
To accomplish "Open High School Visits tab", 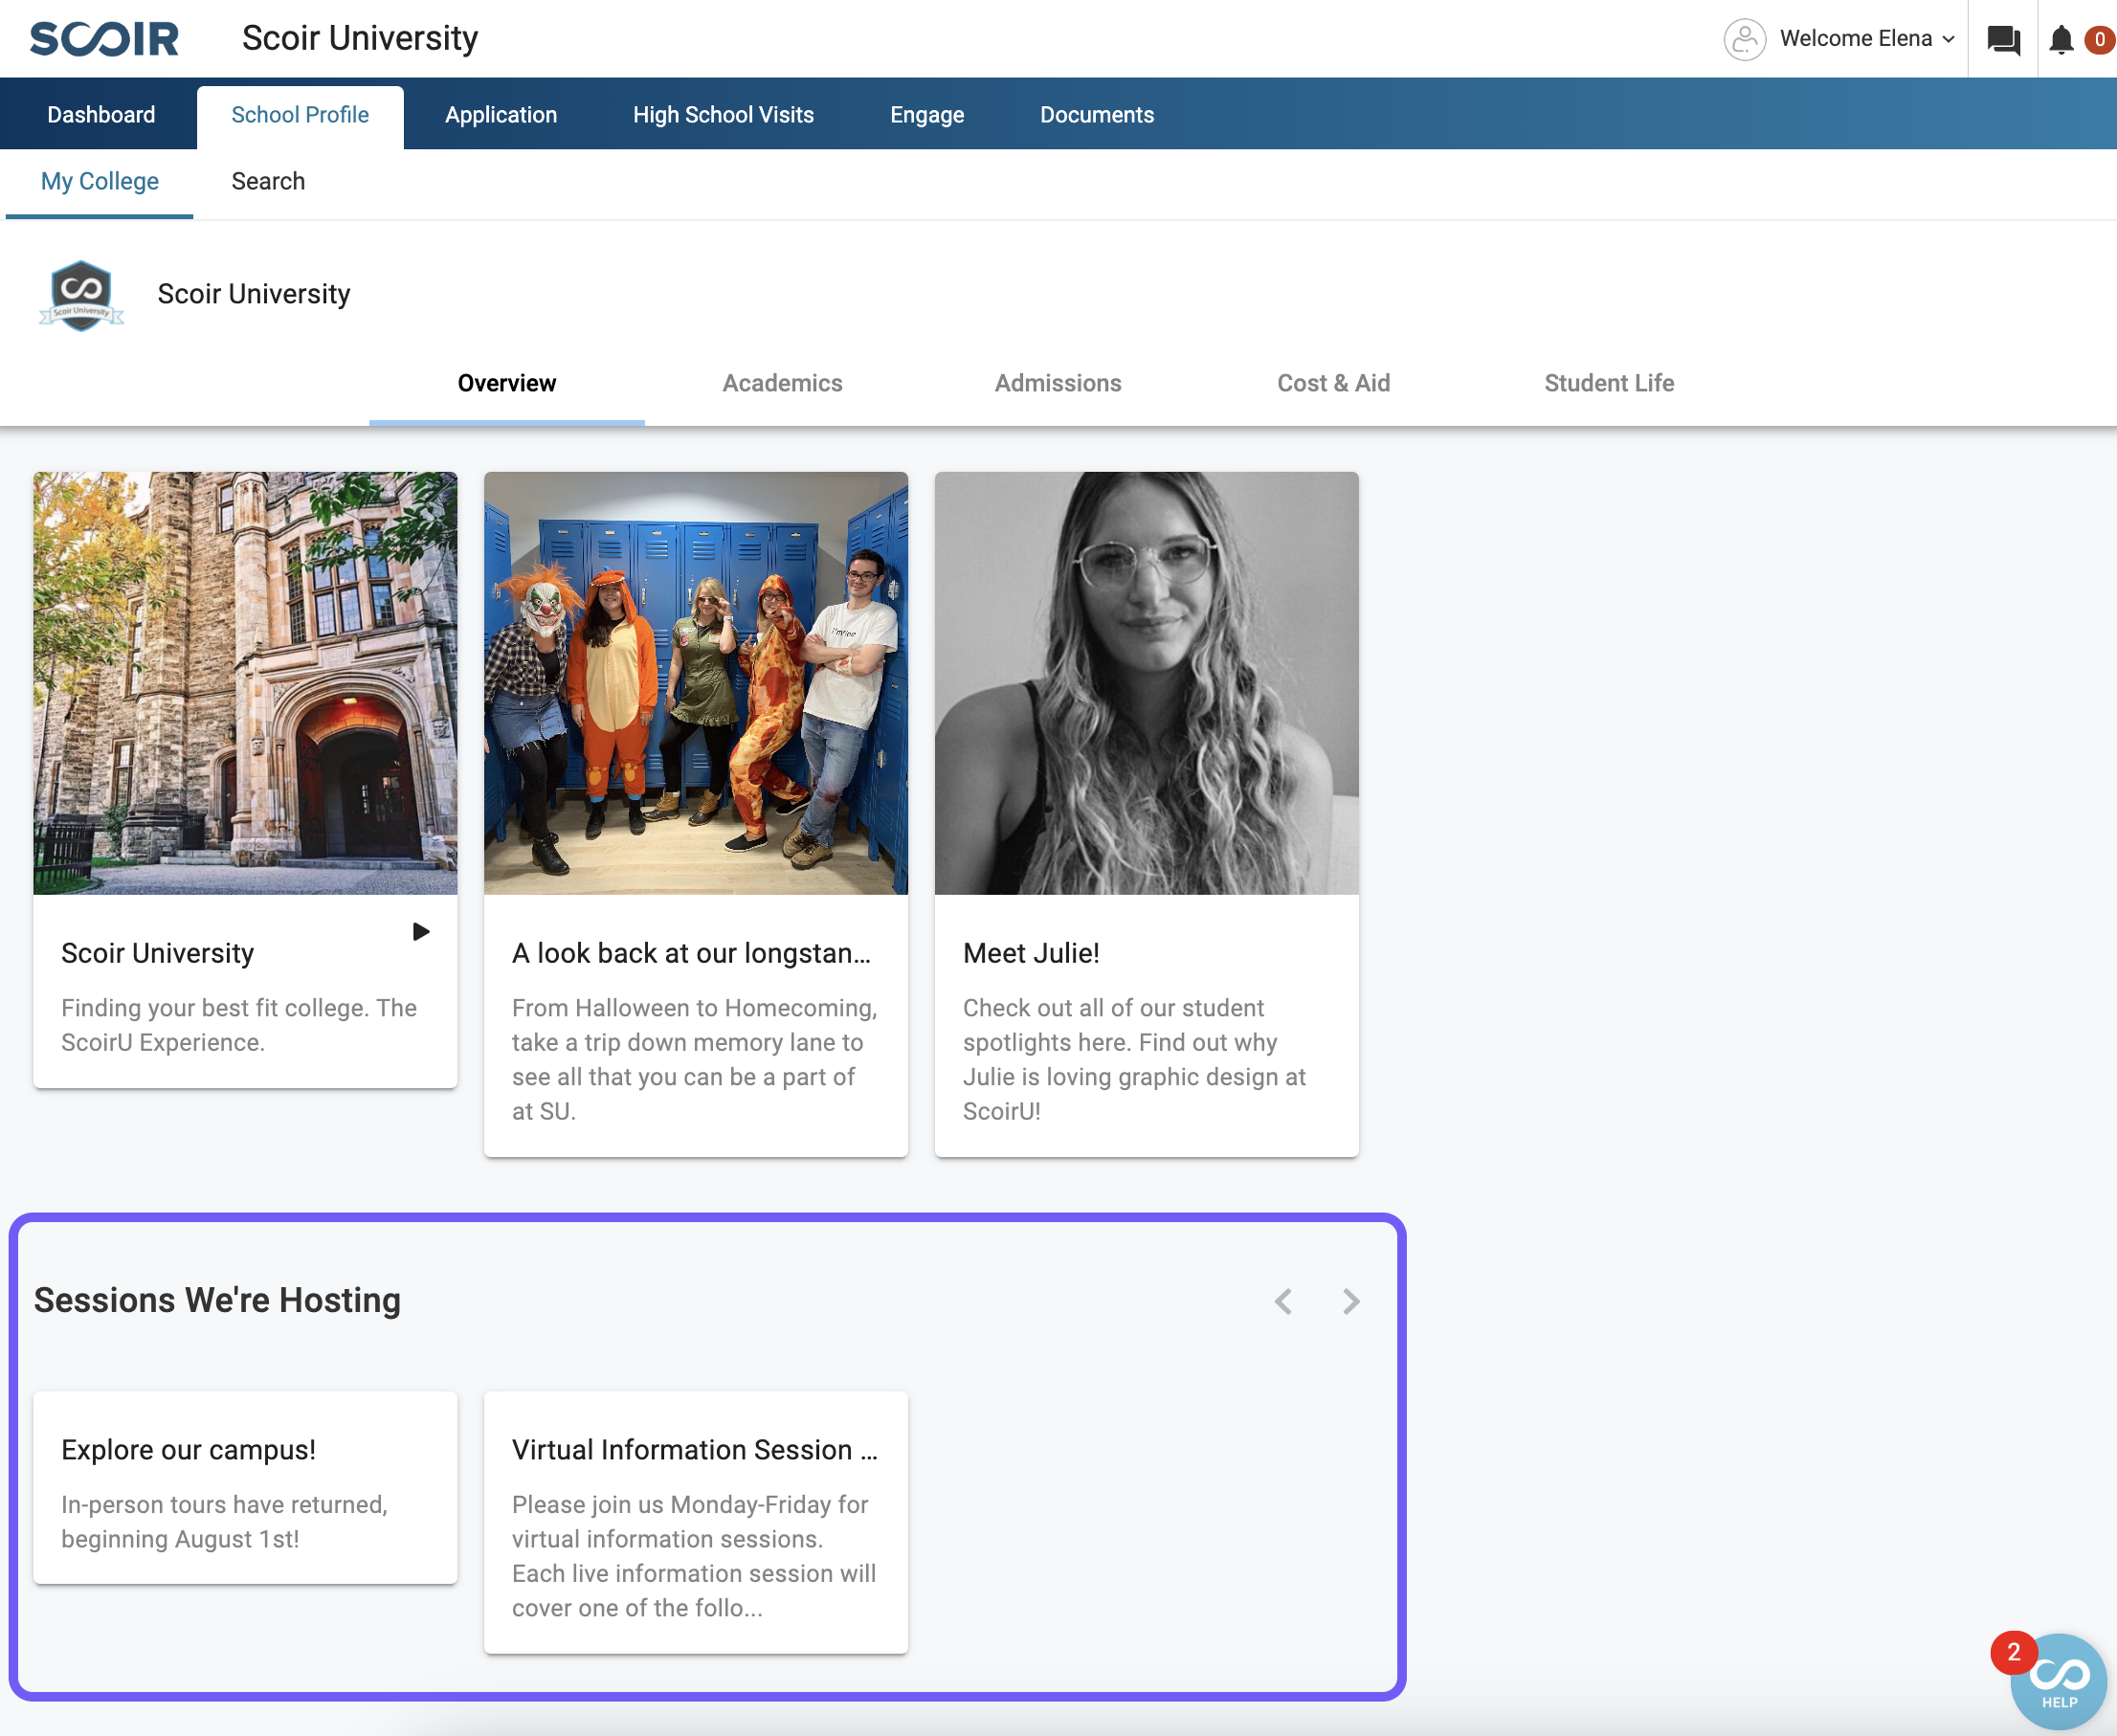I will pyautogui.click(x=723, y=115).
